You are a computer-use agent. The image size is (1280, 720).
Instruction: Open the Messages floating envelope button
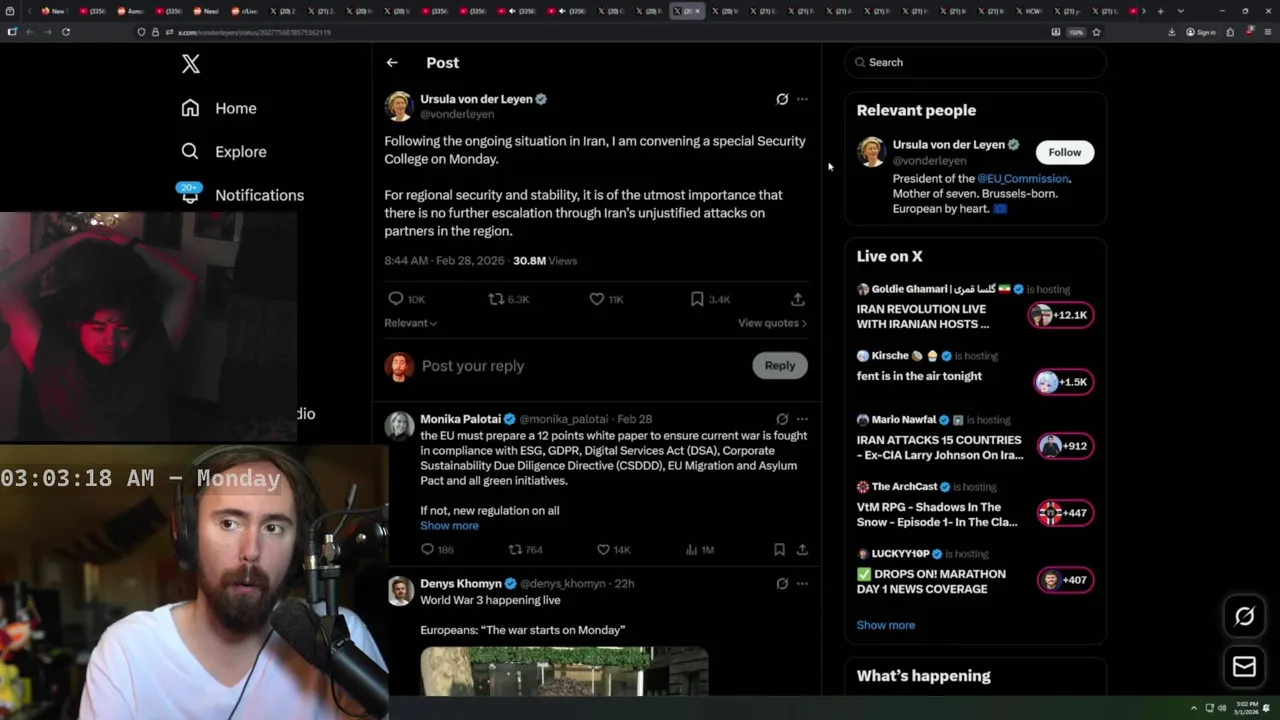(x=1244, y=667)
